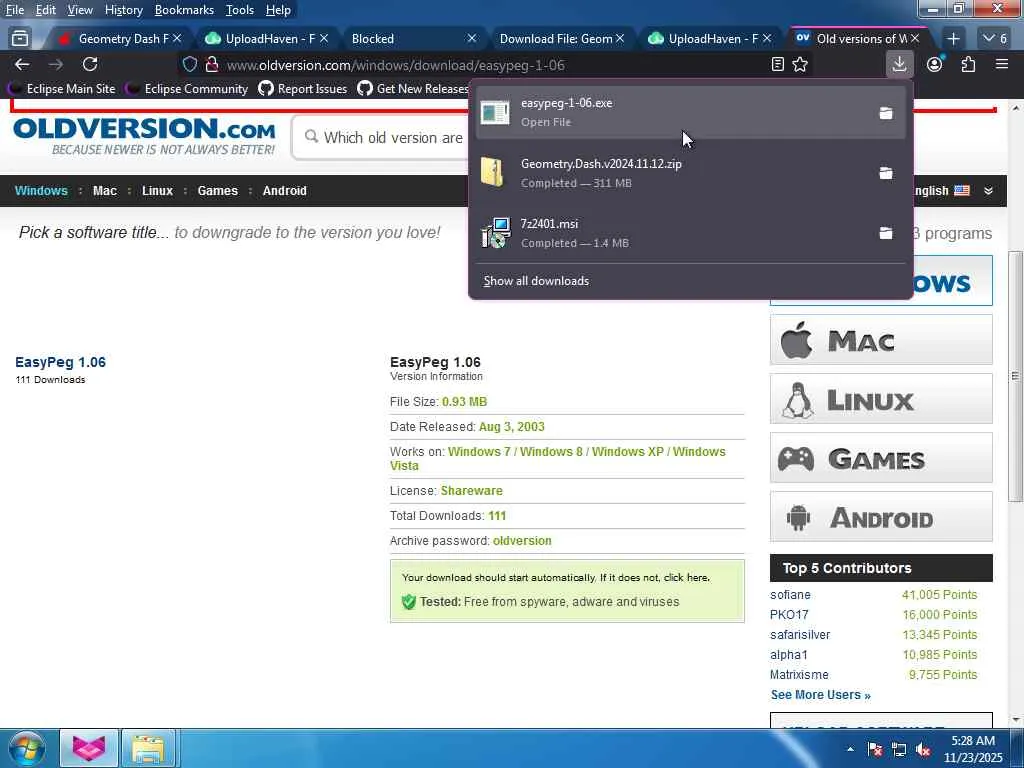Open the View menu
This screenshot has width=1024, height=768.
(x=80, y=10)
